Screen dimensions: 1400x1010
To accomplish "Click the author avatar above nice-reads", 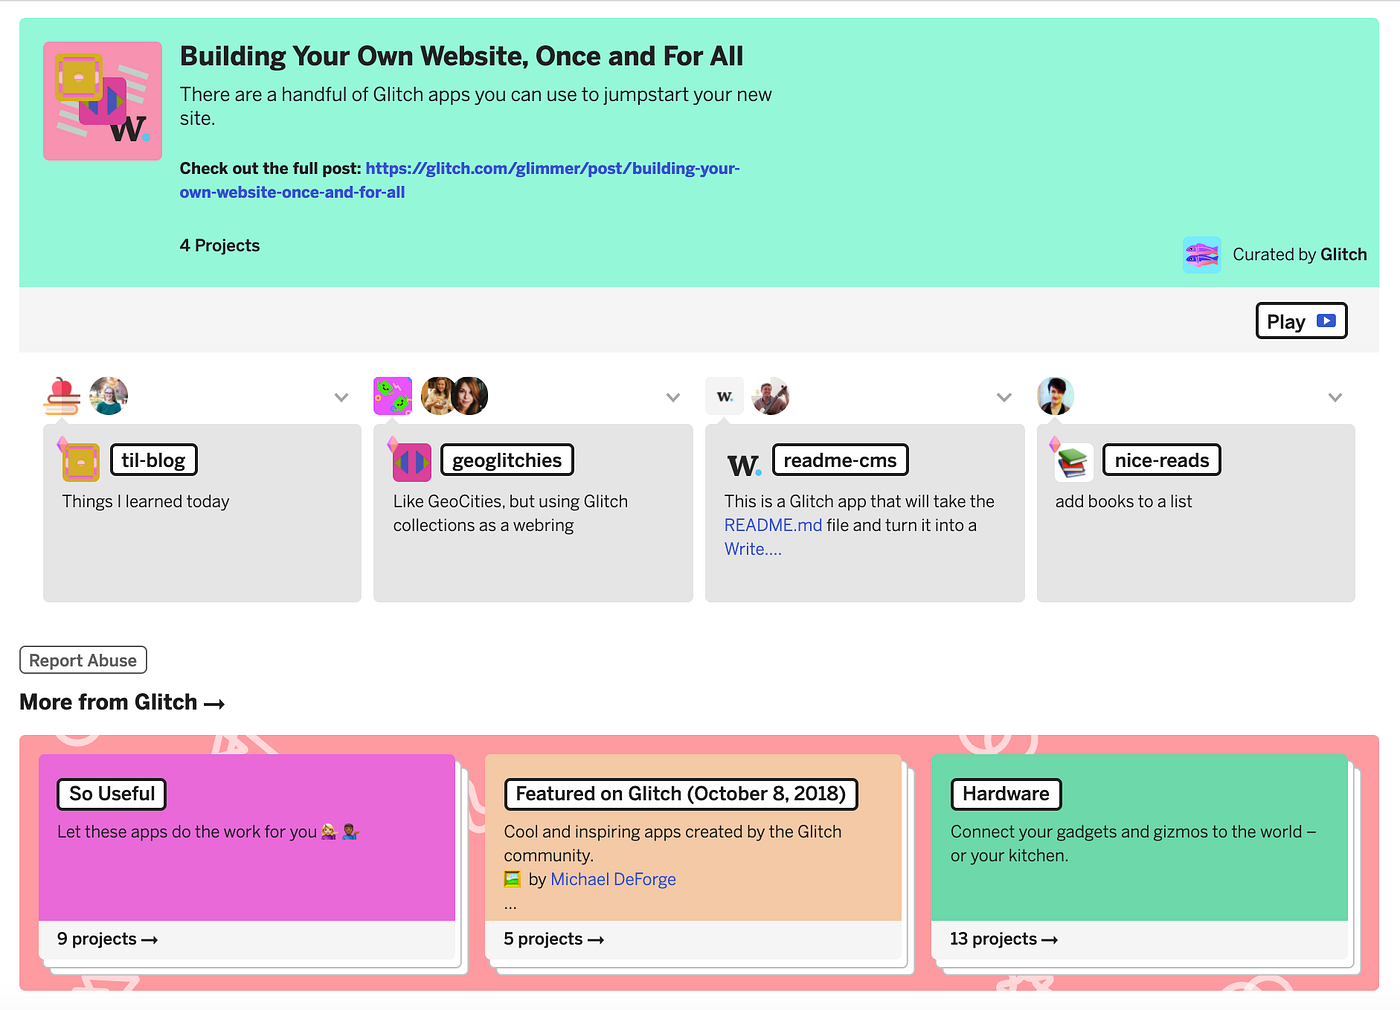I will click(1055, 395).
